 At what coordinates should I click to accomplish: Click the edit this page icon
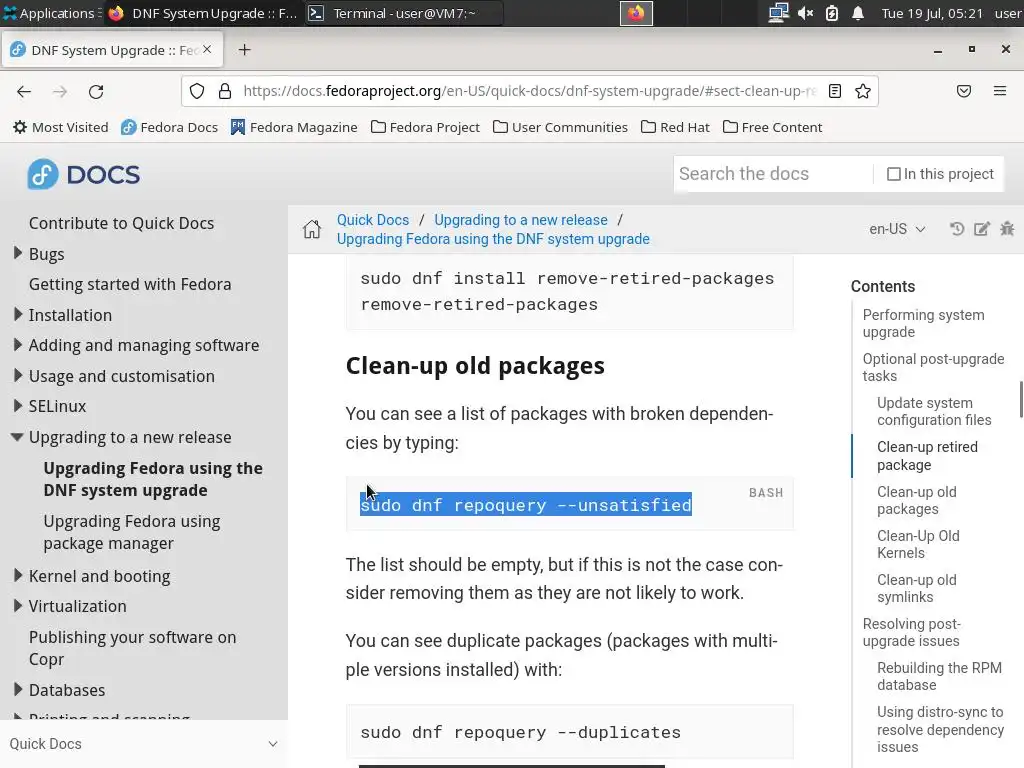[x=982, y=229]
